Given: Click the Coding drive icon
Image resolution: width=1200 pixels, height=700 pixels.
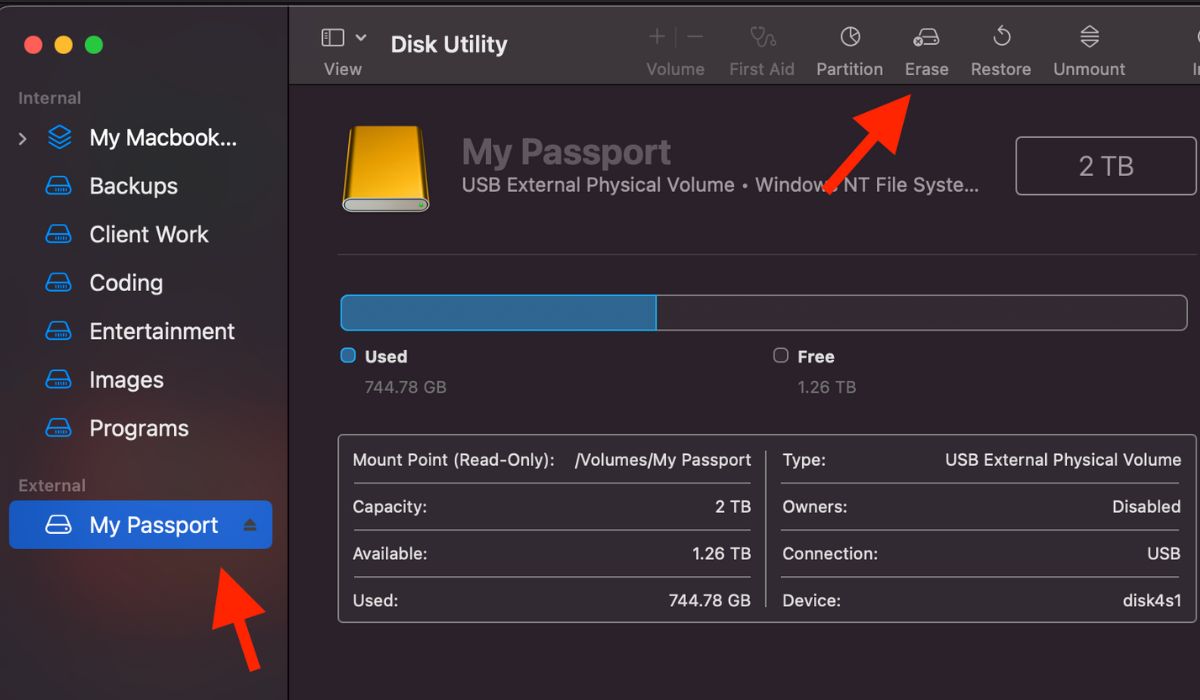Looking at the screenshot, I should click(x=59, y=283).
